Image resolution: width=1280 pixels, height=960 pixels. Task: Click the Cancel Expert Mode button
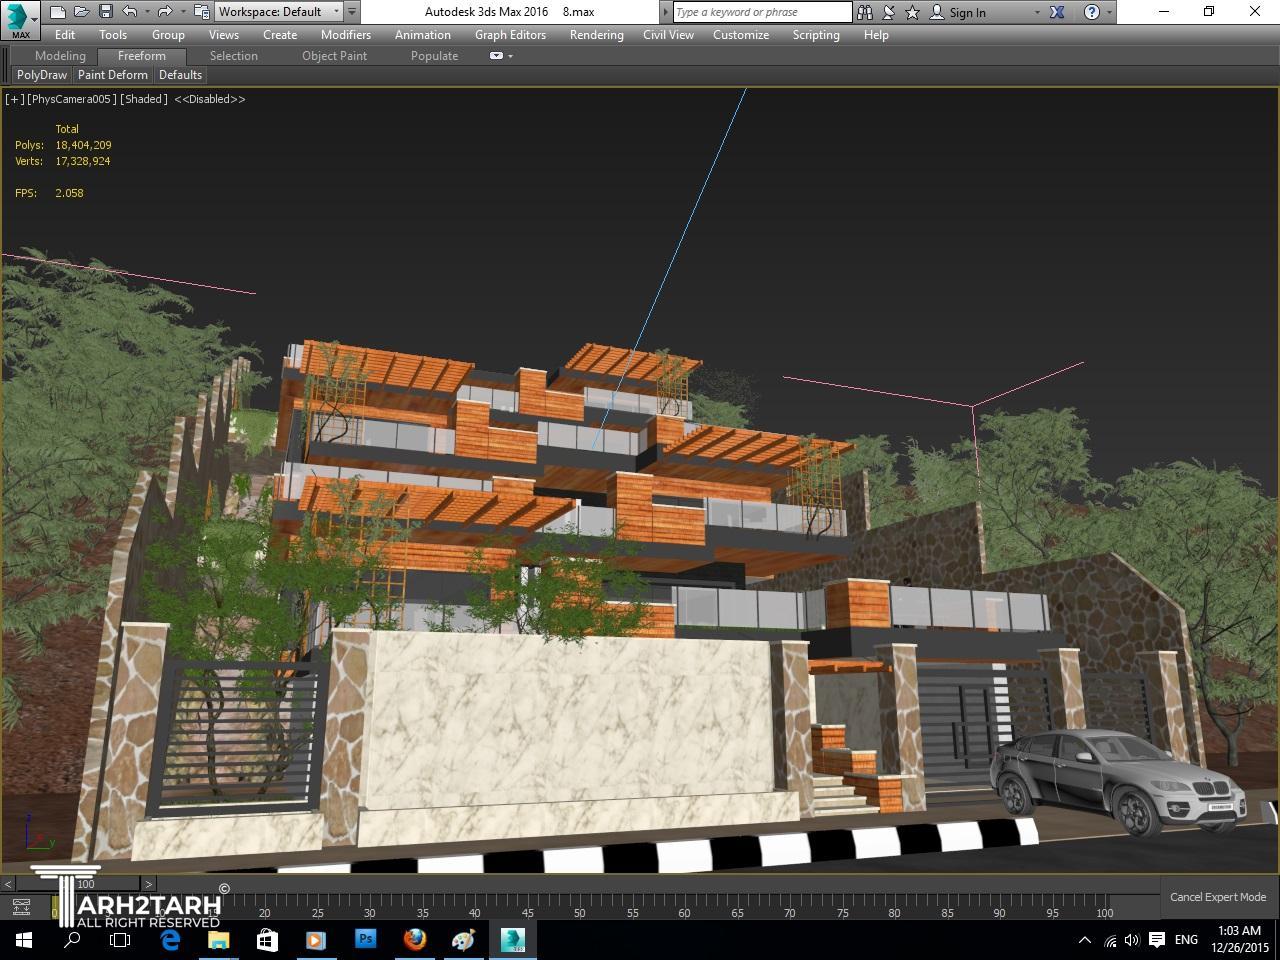pos(1217,897)
